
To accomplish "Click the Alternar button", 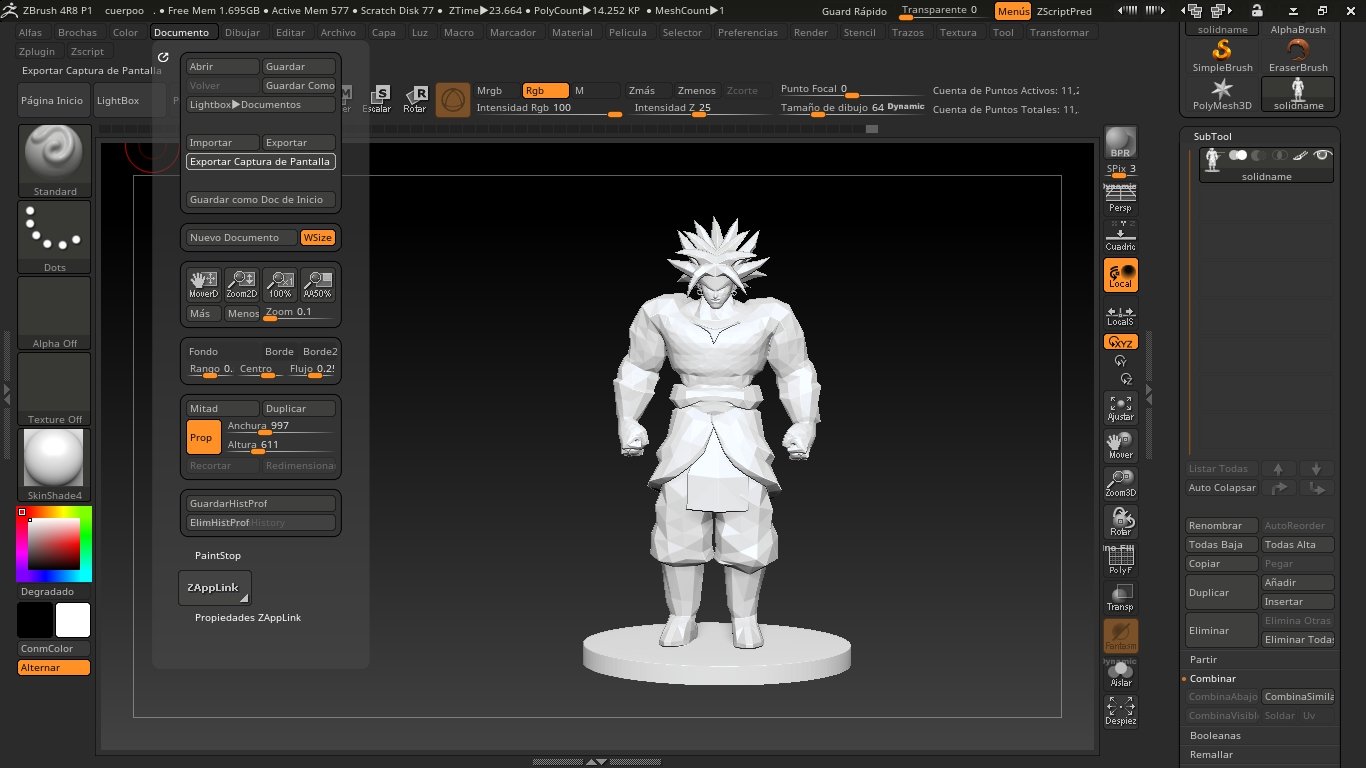I will click(55, 667).
